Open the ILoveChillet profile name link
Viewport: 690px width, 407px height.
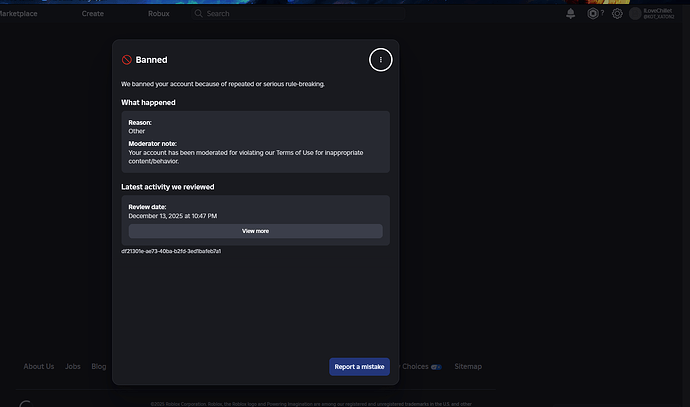(x=657, y=11)
